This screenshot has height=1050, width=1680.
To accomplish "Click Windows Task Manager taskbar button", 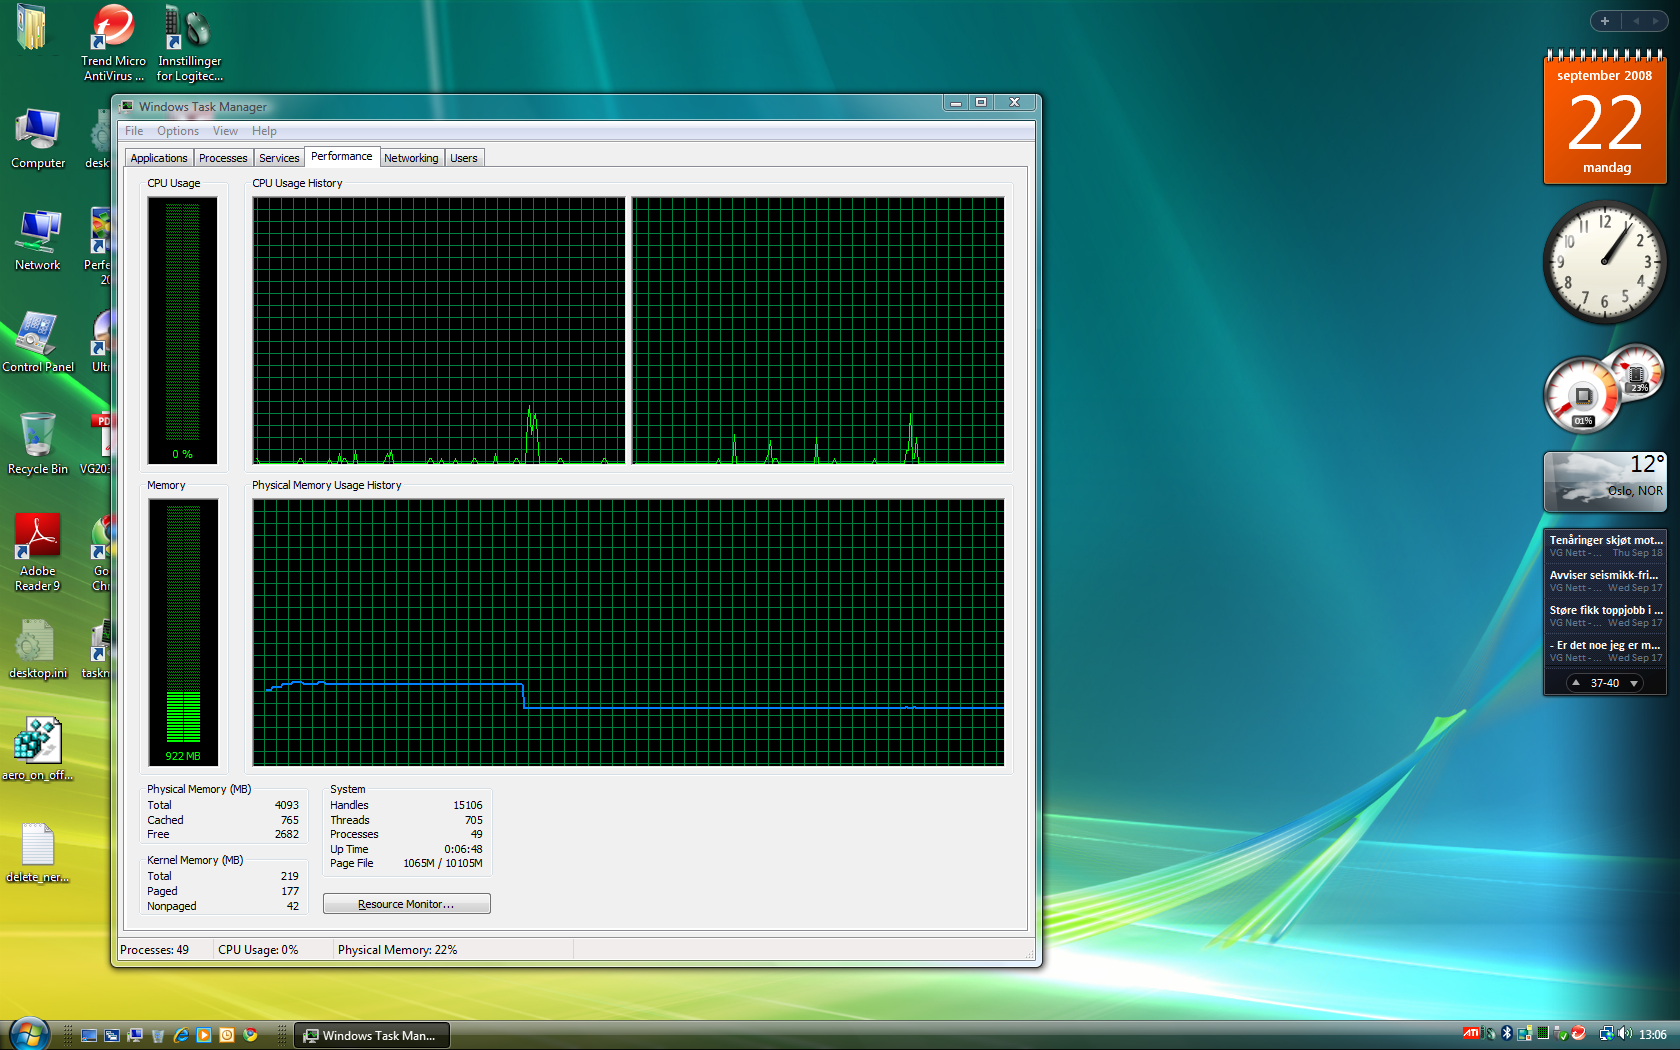I will point(372,1035).
